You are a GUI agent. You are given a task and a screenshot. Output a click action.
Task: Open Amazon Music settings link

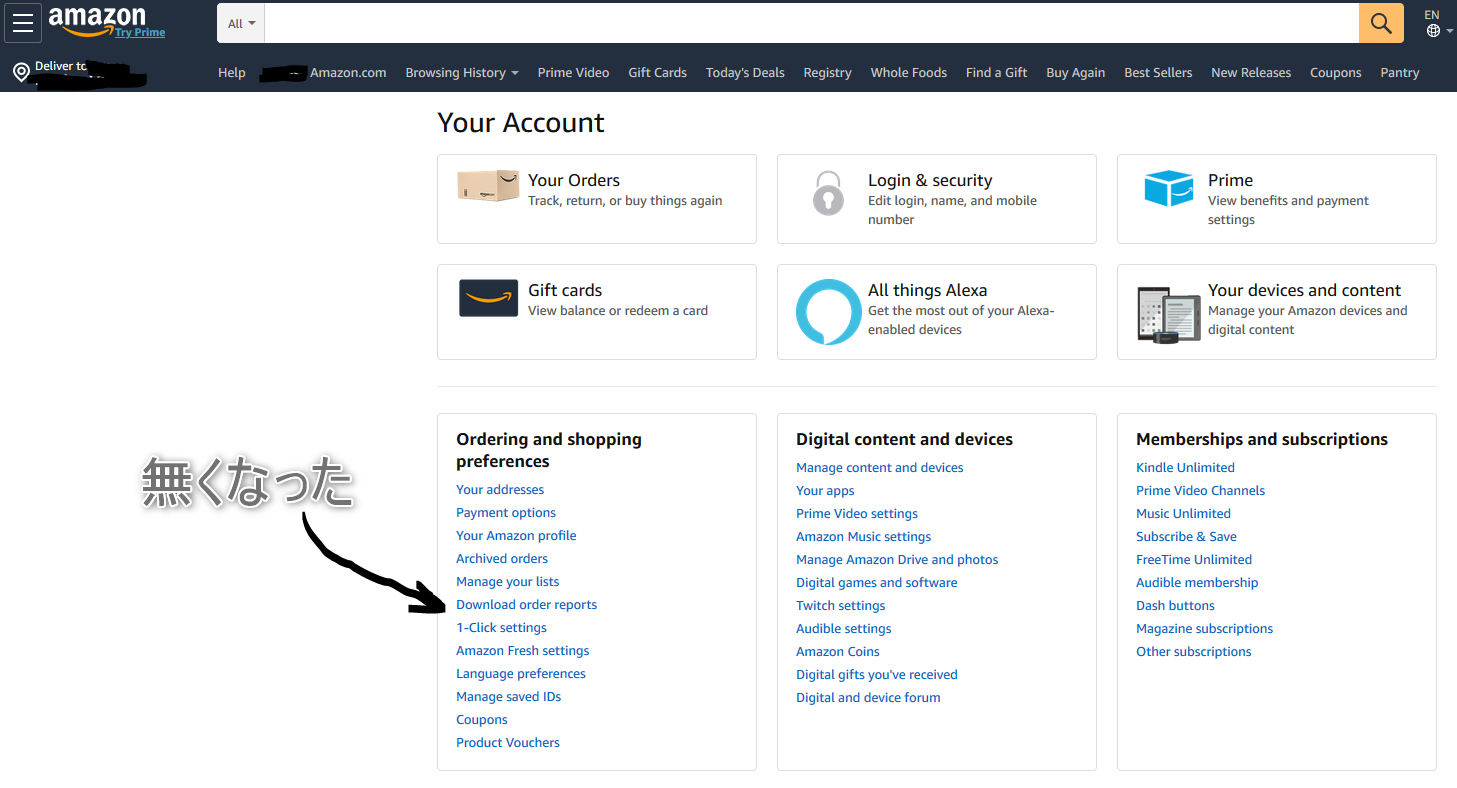tap(864, 537)
